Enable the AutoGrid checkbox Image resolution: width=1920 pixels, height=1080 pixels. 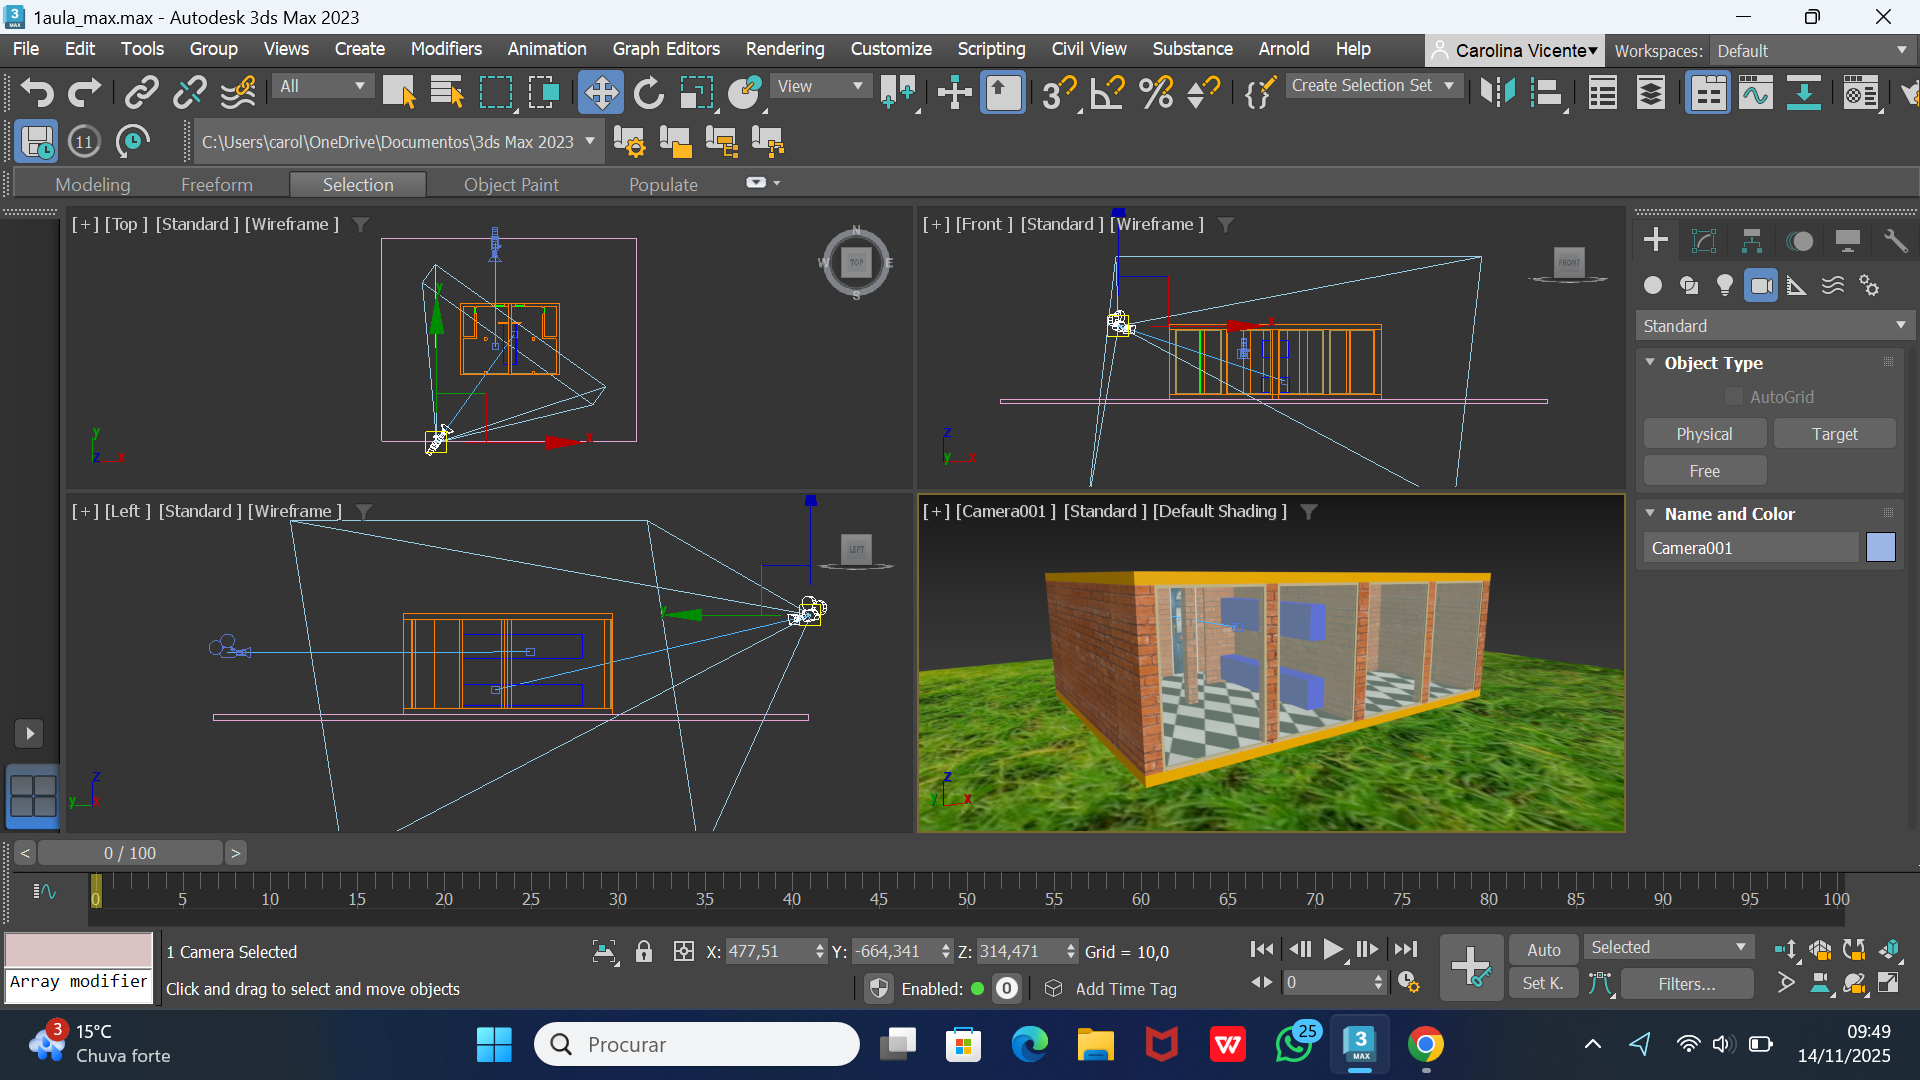1734,397
